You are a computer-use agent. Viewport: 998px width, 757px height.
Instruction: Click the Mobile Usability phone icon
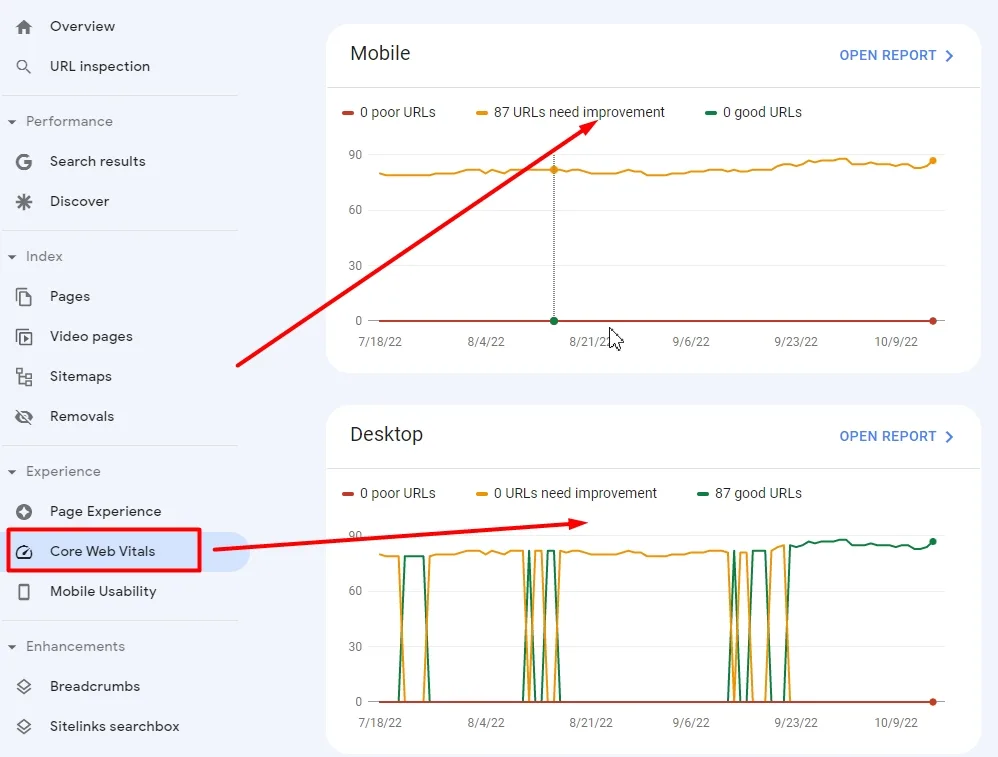24,592
